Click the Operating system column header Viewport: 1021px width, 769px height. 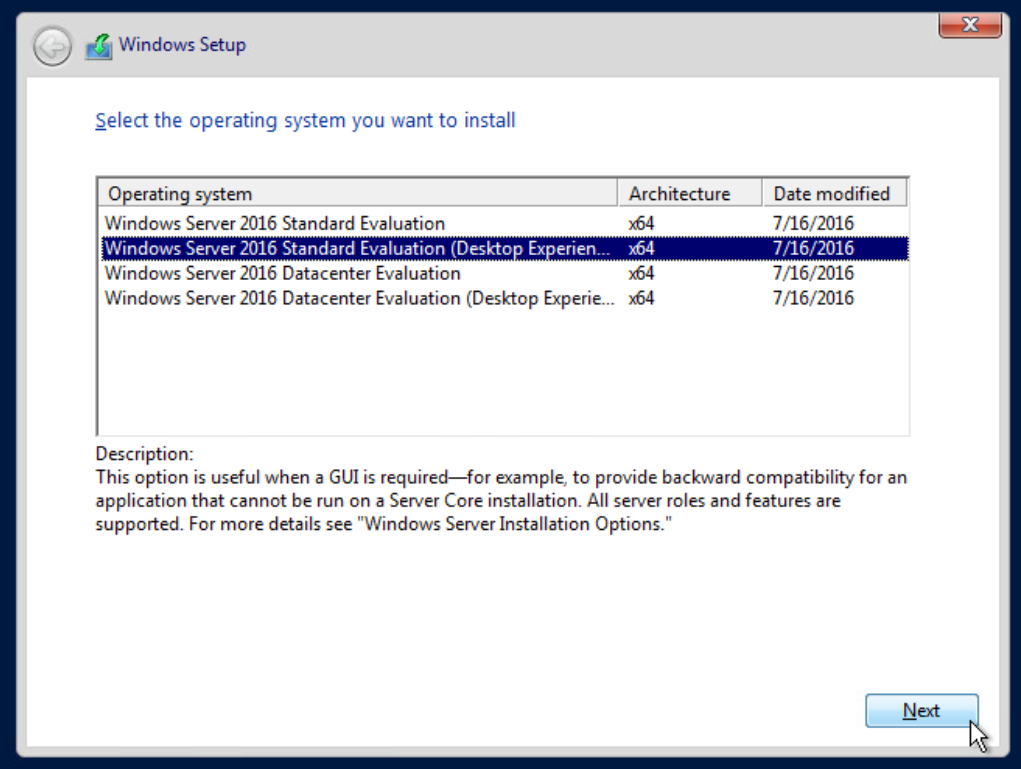(357, 194)
